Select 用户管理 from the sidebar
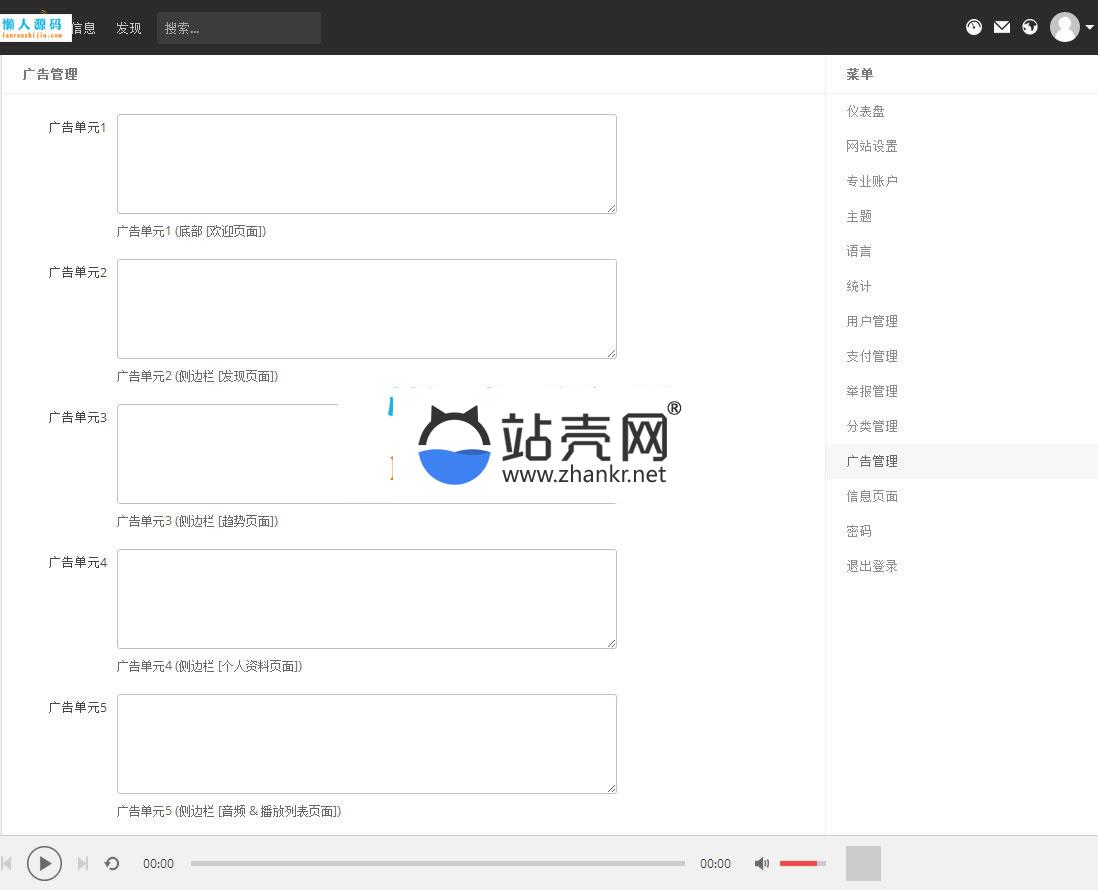 [872, 321]
